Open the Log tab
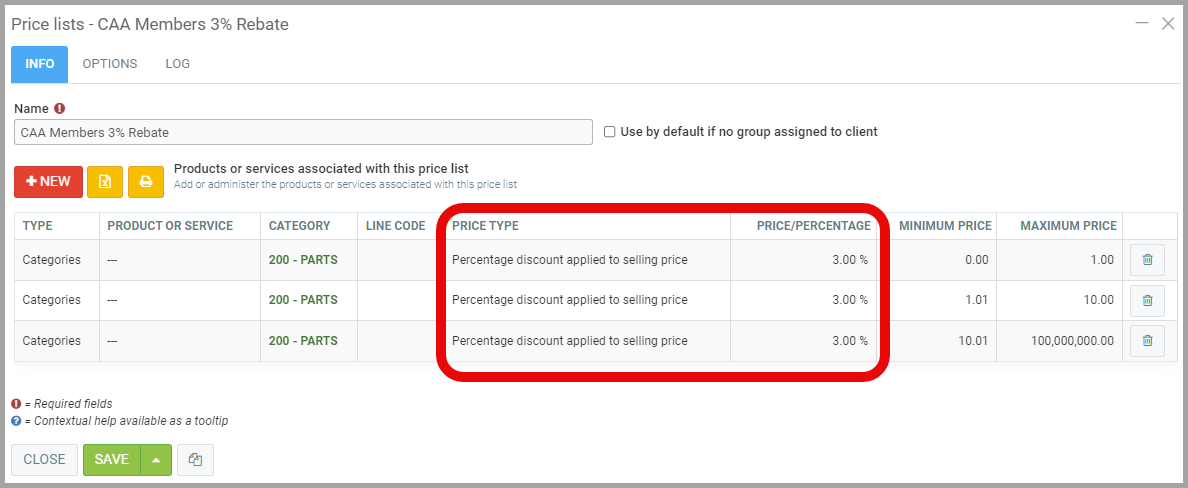Screen dimensions: 1188x488 pos(178,64)
